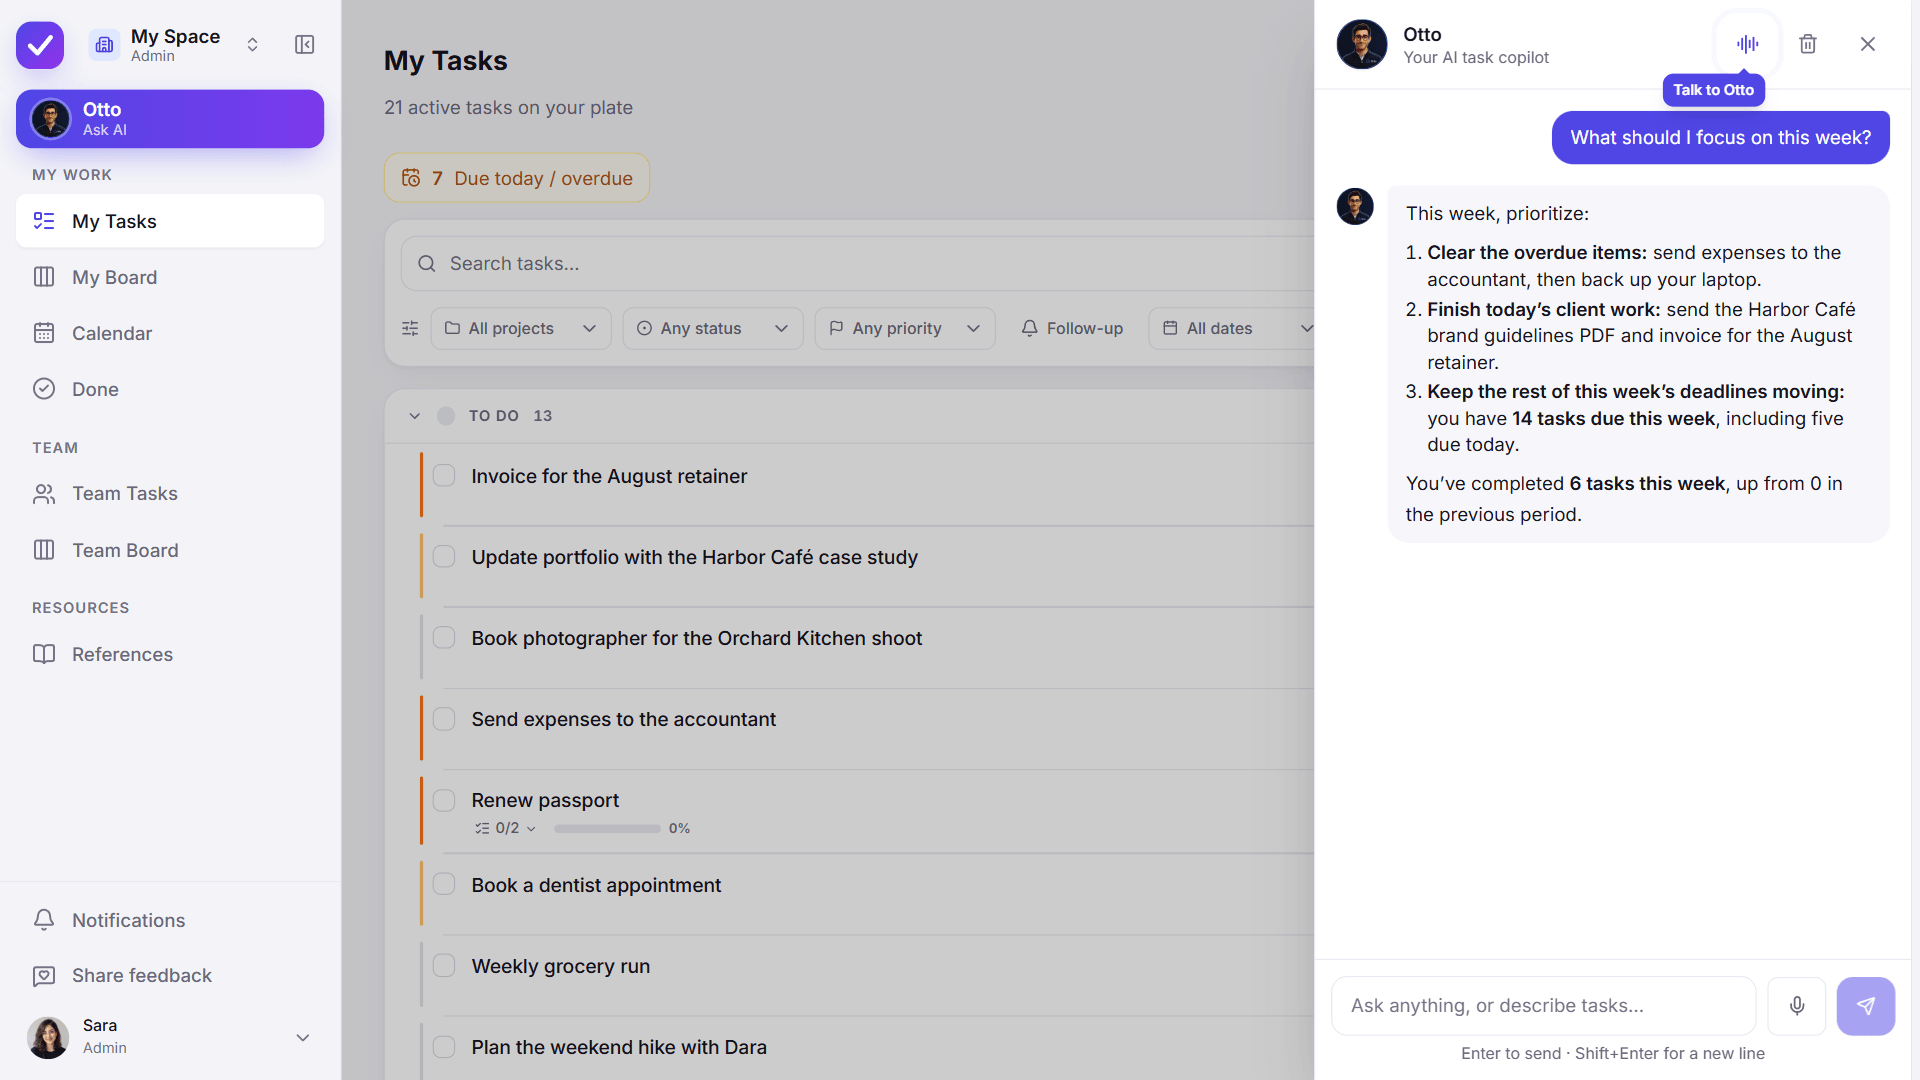The height and width of the screenshot is (1080, 1920).
Task: Click Talk to Otto voice waveform icon
Action: [x=1747, y=44]
